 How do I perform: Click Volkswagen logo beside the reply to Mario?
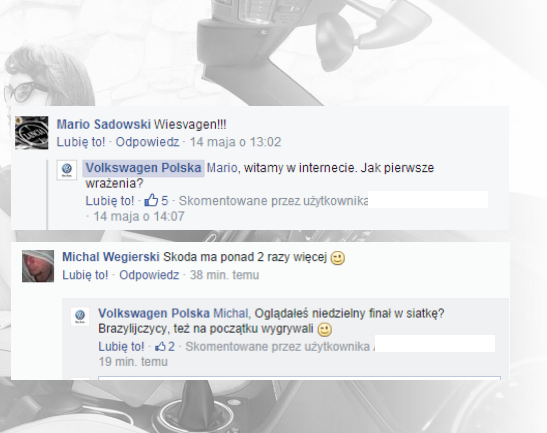click(x=67, y=170)
